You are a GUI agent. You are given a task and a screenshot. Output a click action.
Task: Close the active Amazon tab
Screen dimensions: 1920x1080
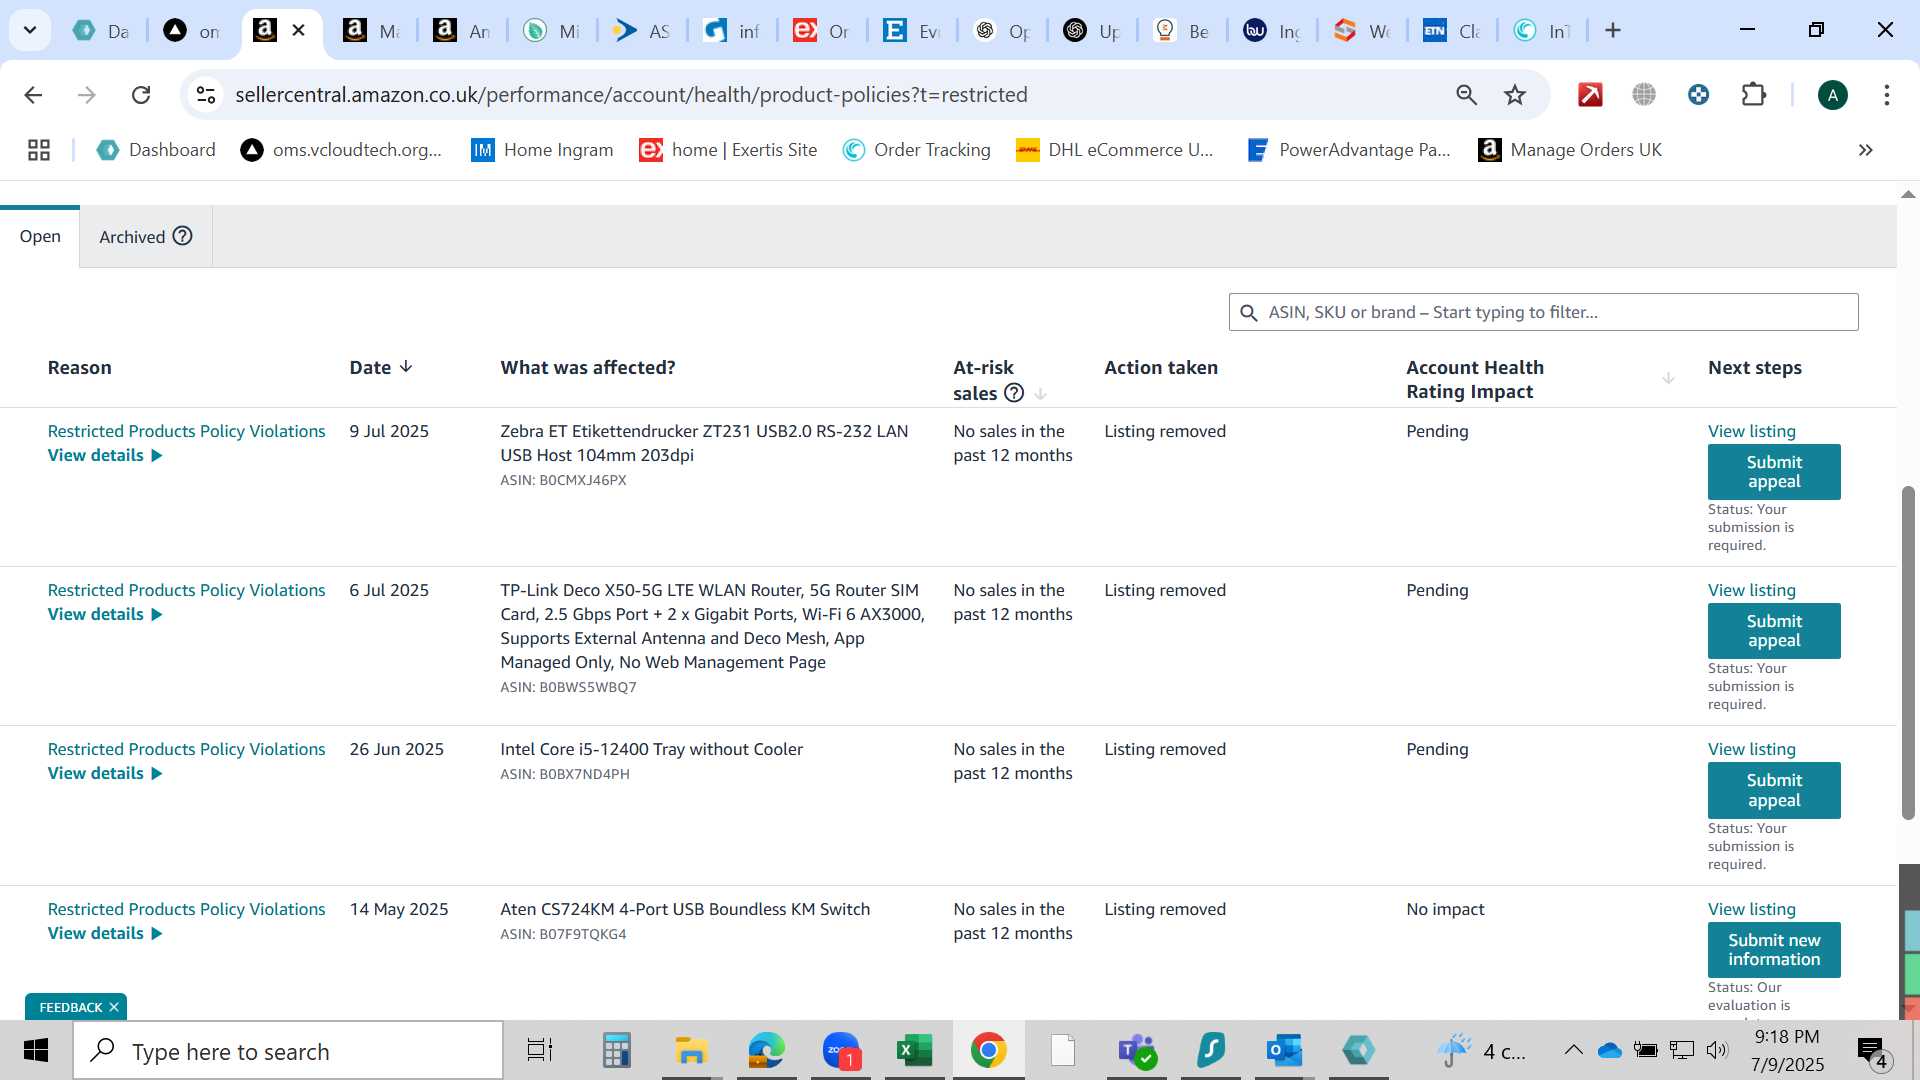click(298, 30)
